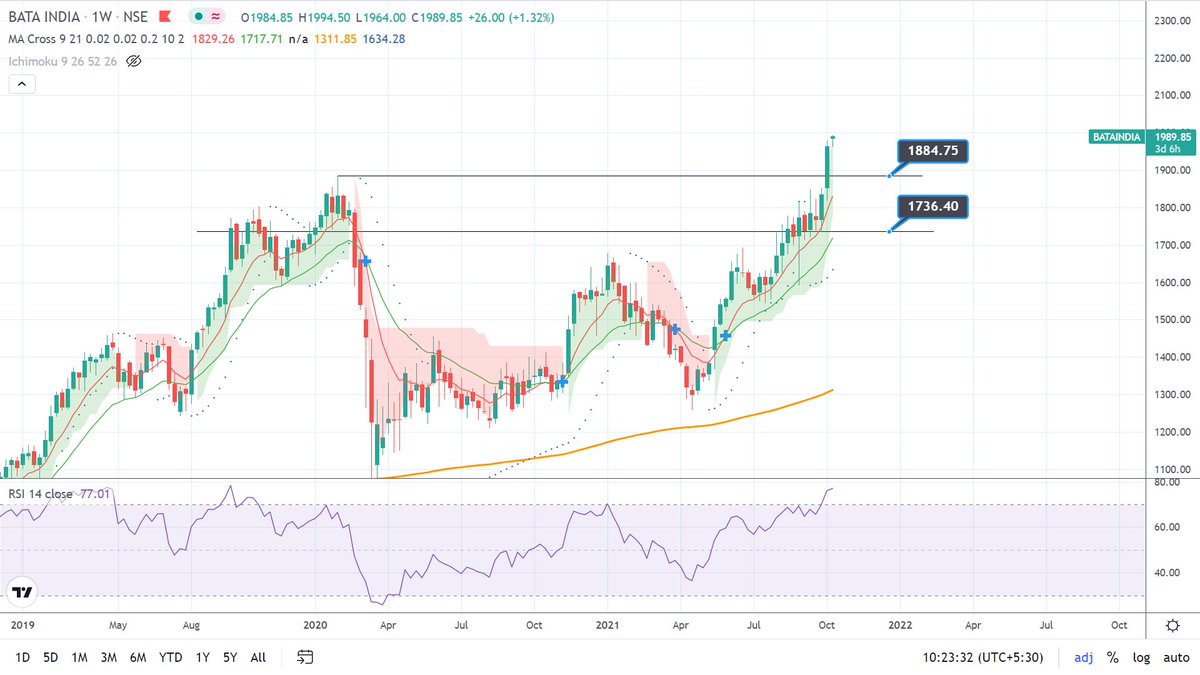Toggle the auto scale option
Screen dimensions: 1200x675
point(1176,657)
